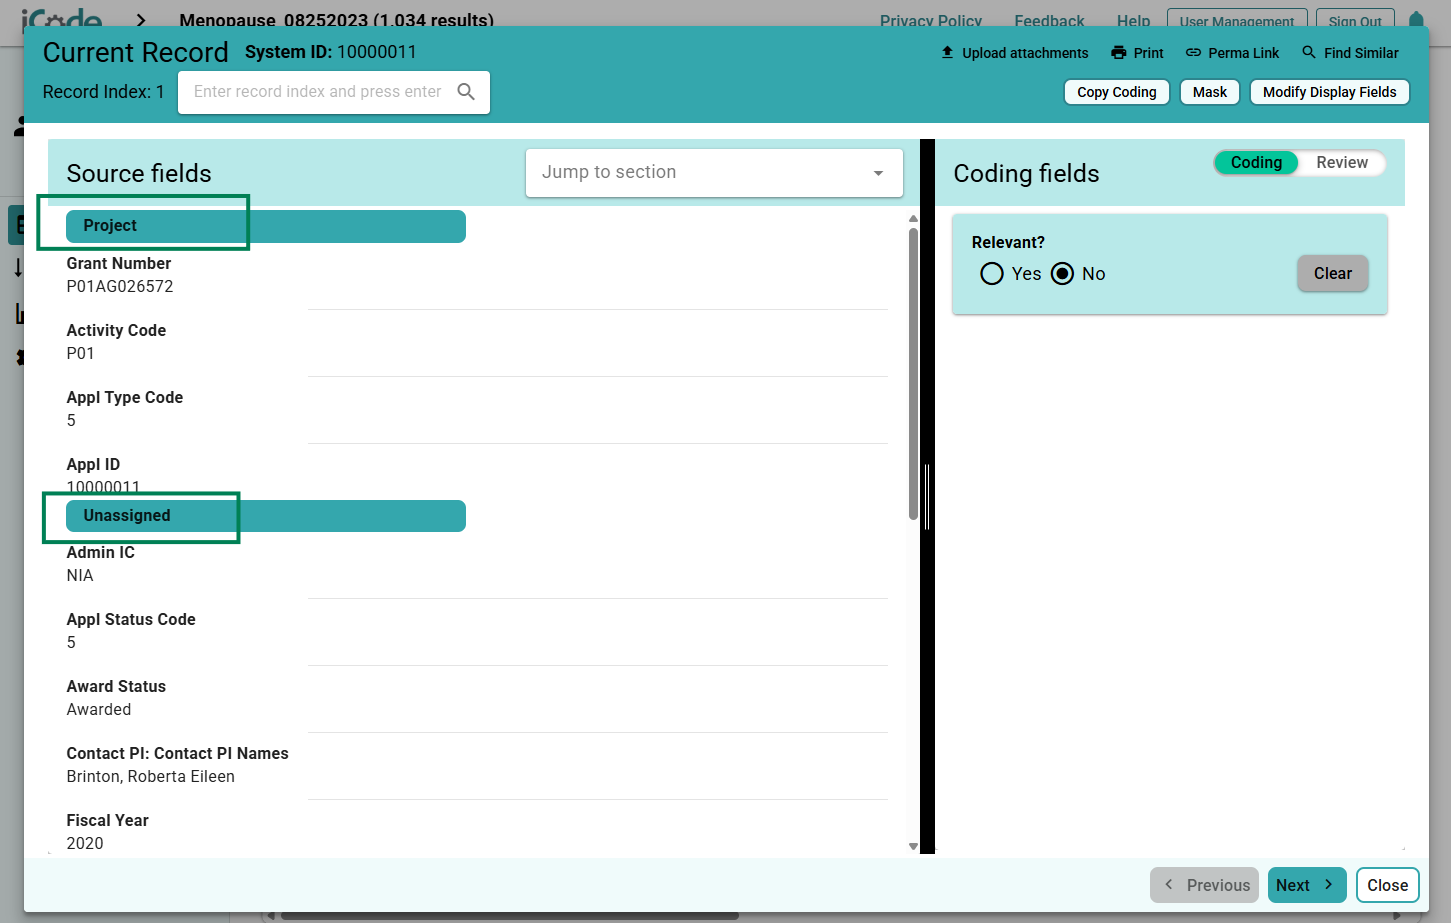Open Modify Display Fields
The height and width of the screenshot is (923, 1451).
tap(1330, 92)
